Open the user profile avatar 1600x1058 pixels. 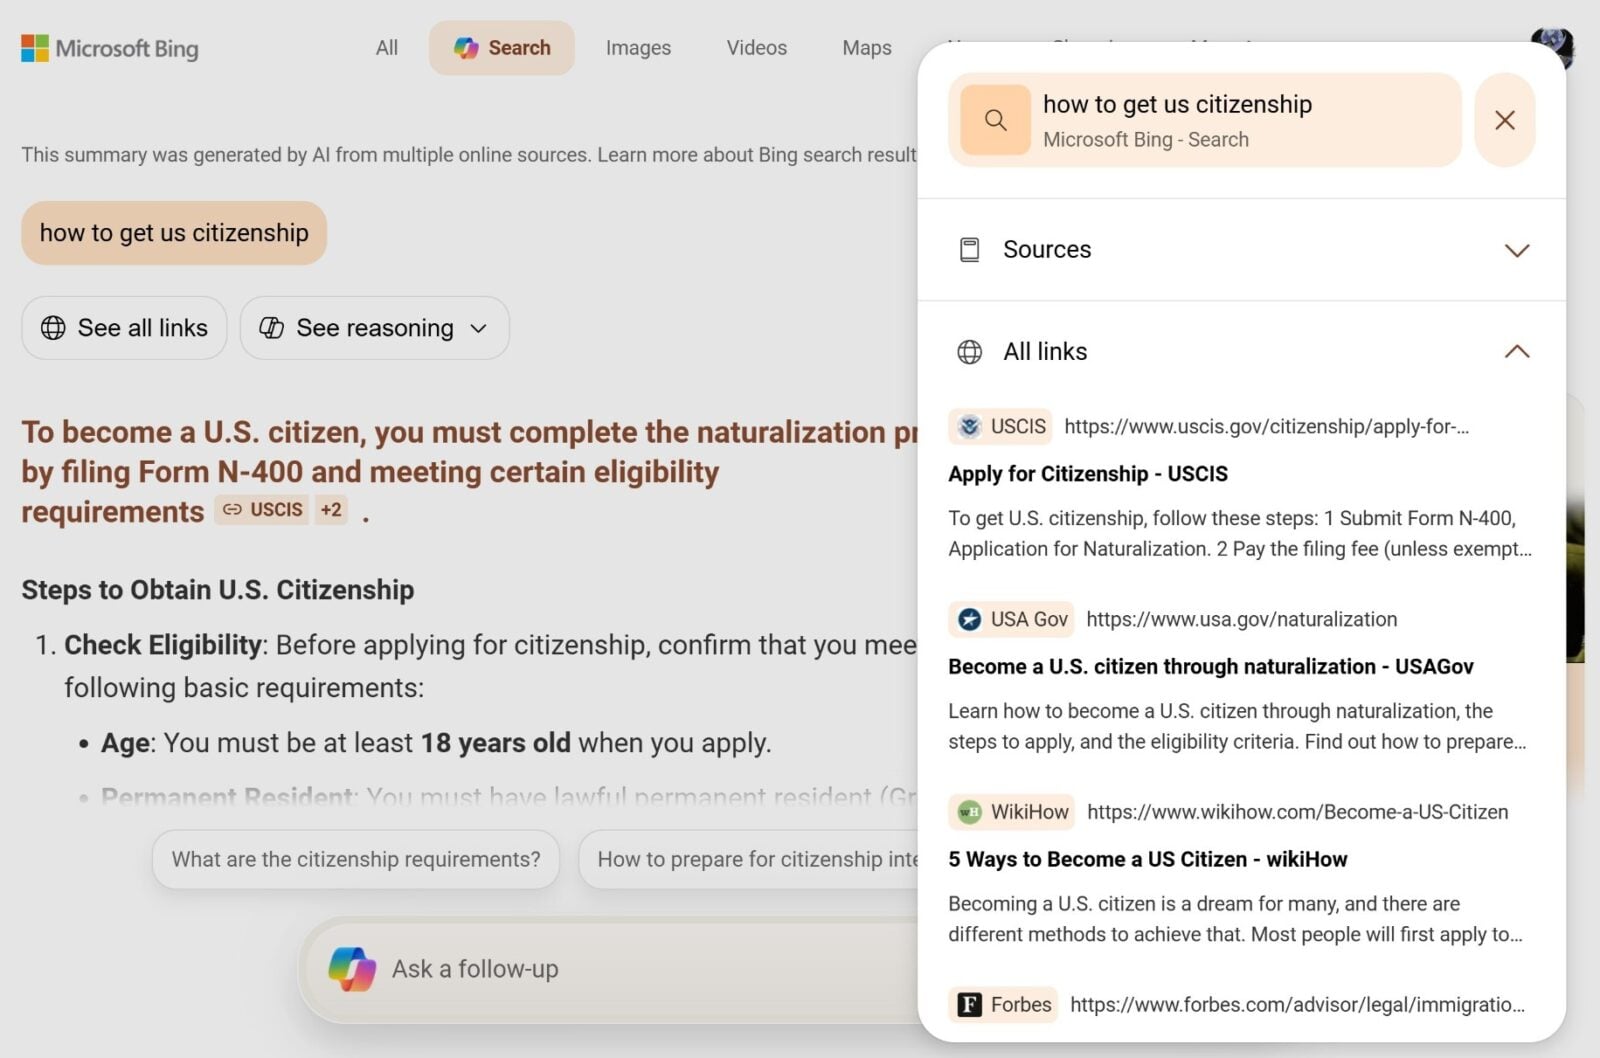point(1552,47)
